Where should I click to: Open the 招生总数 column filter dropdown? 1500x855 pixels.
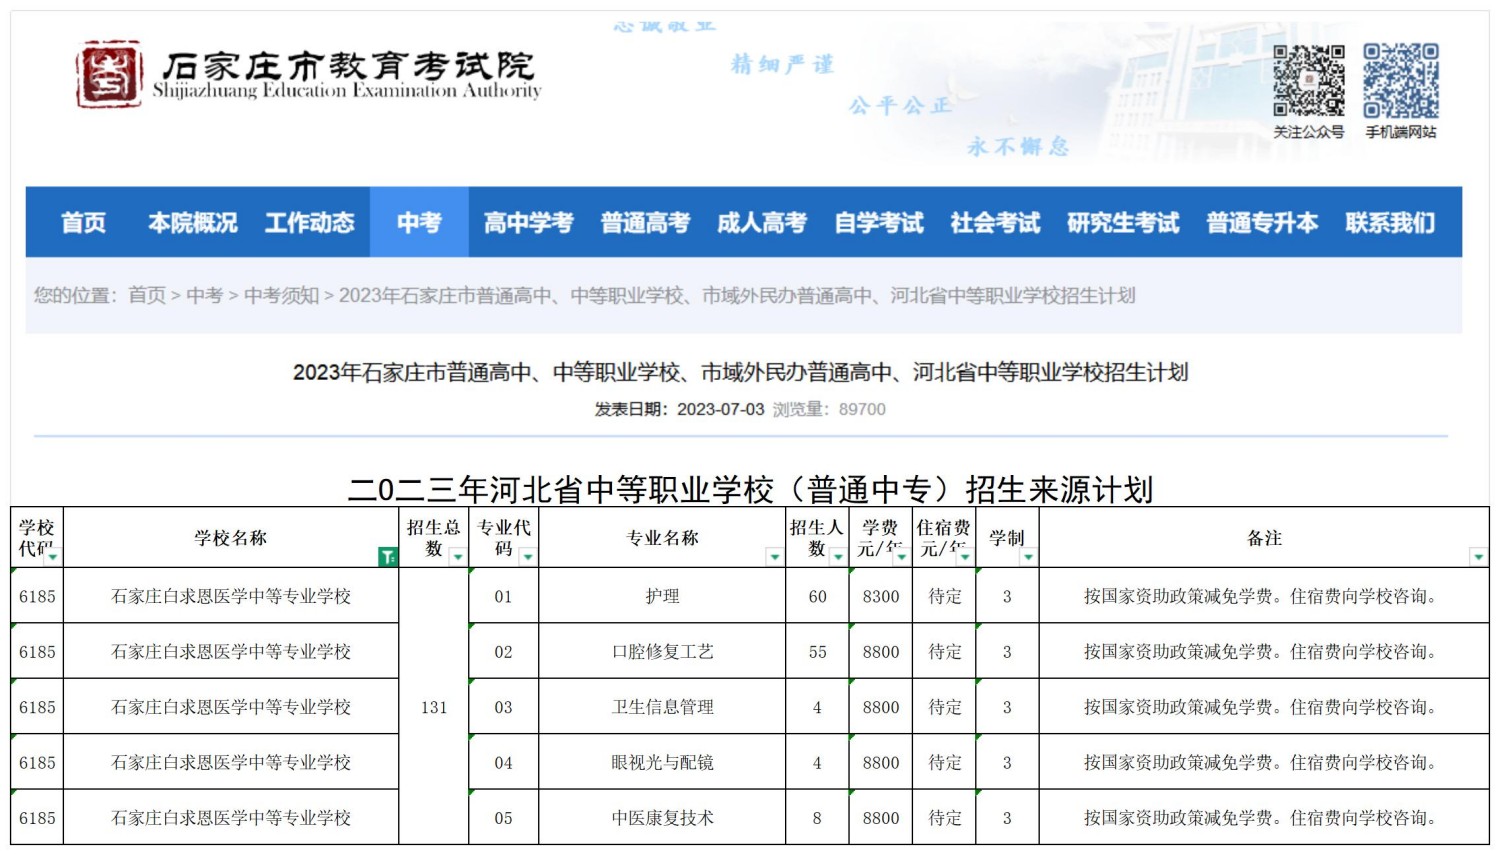click(x=457, y=557)
